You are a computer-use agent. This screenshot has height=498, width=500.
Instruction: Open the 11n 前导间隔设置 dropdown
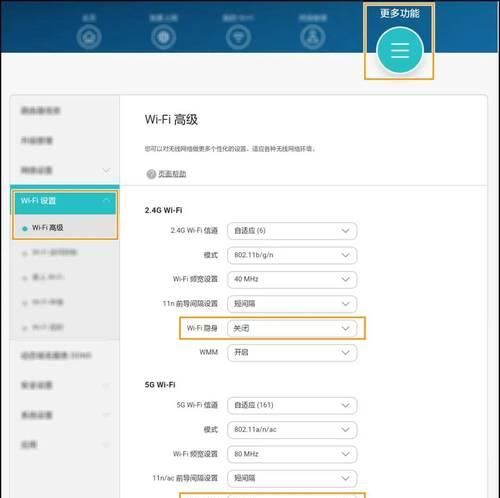point(292,304)
